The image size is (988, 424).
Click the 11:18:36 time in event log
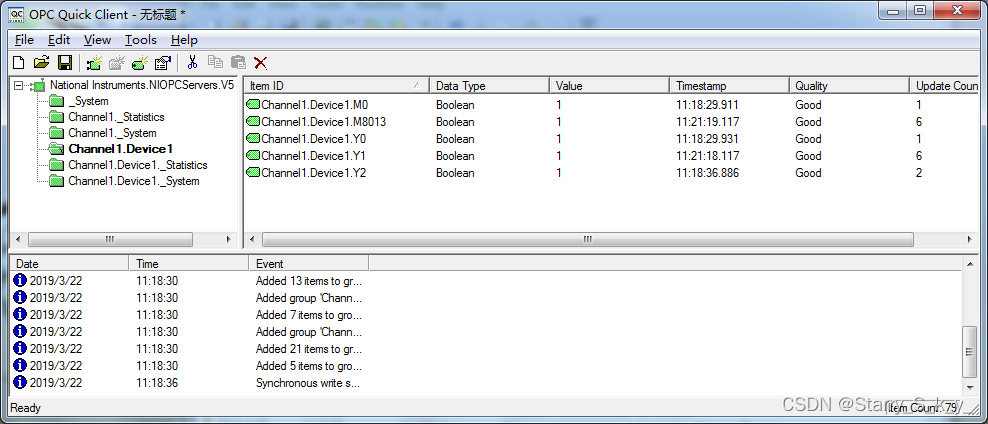[157, 382]
